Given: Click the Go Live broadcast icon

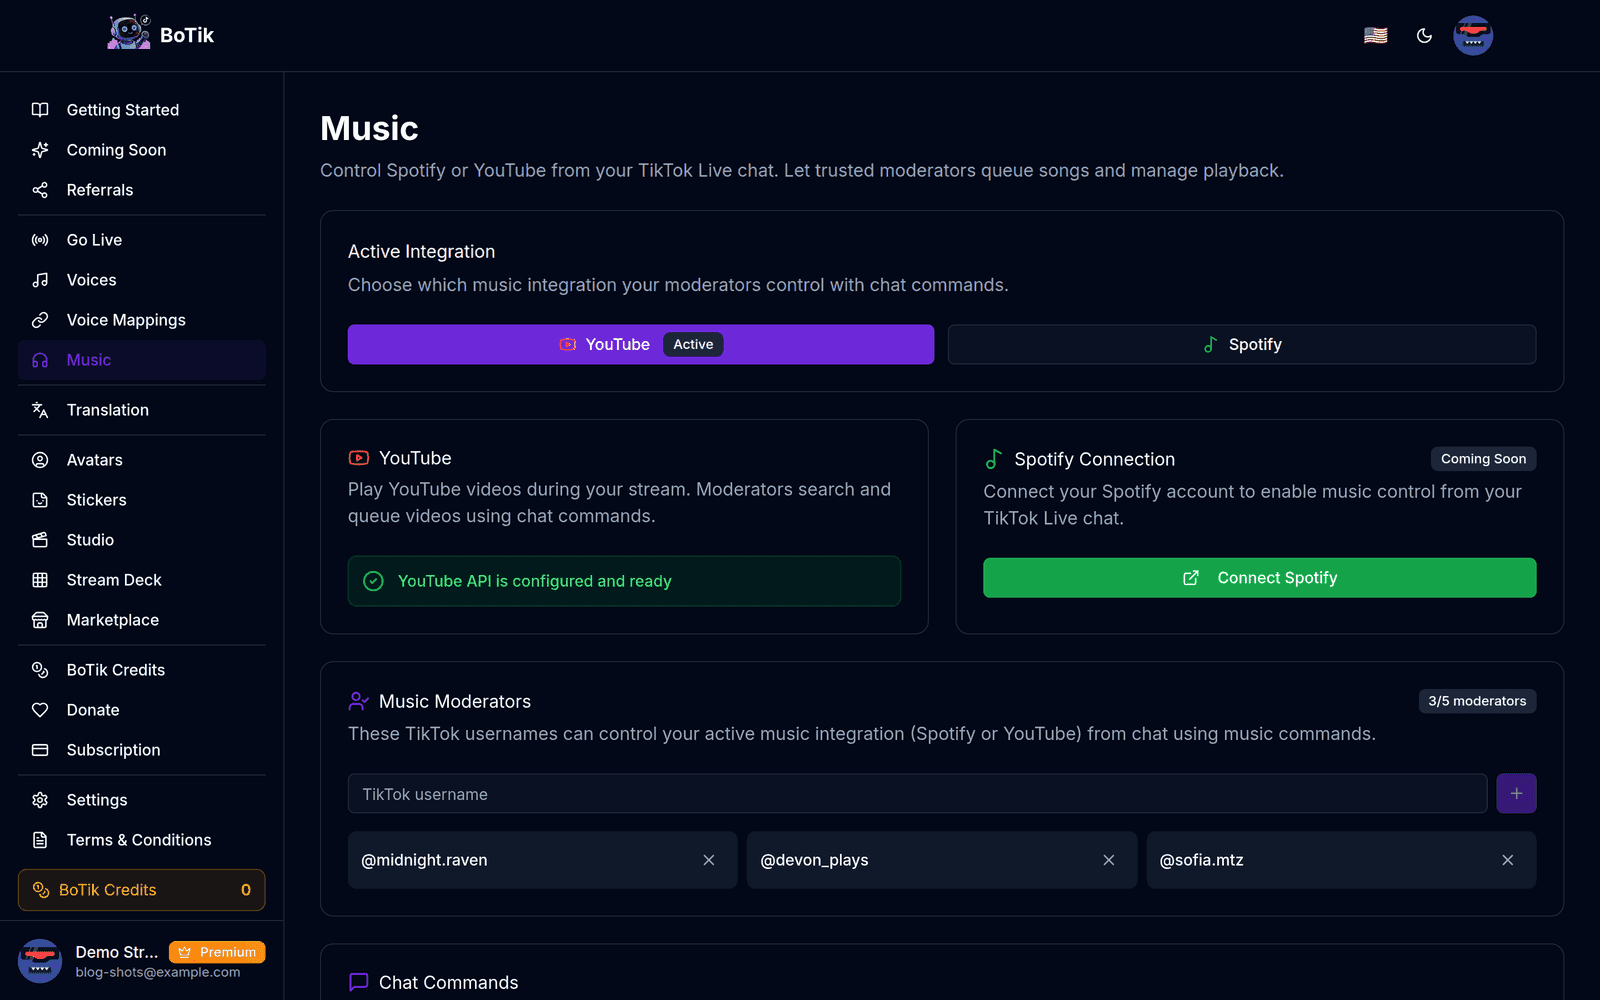Looking at the screenshot, I should (40, 240).
